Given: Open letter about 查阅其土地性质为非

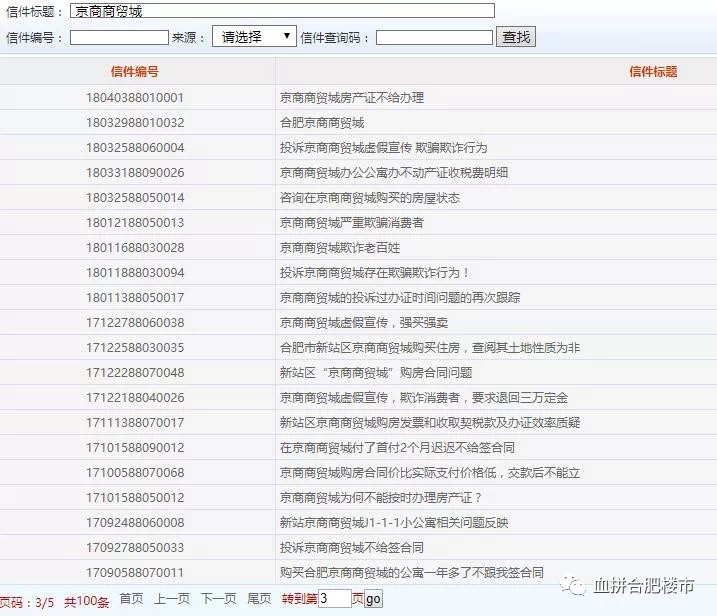Looking at the screenshot, I should [430, 348].
